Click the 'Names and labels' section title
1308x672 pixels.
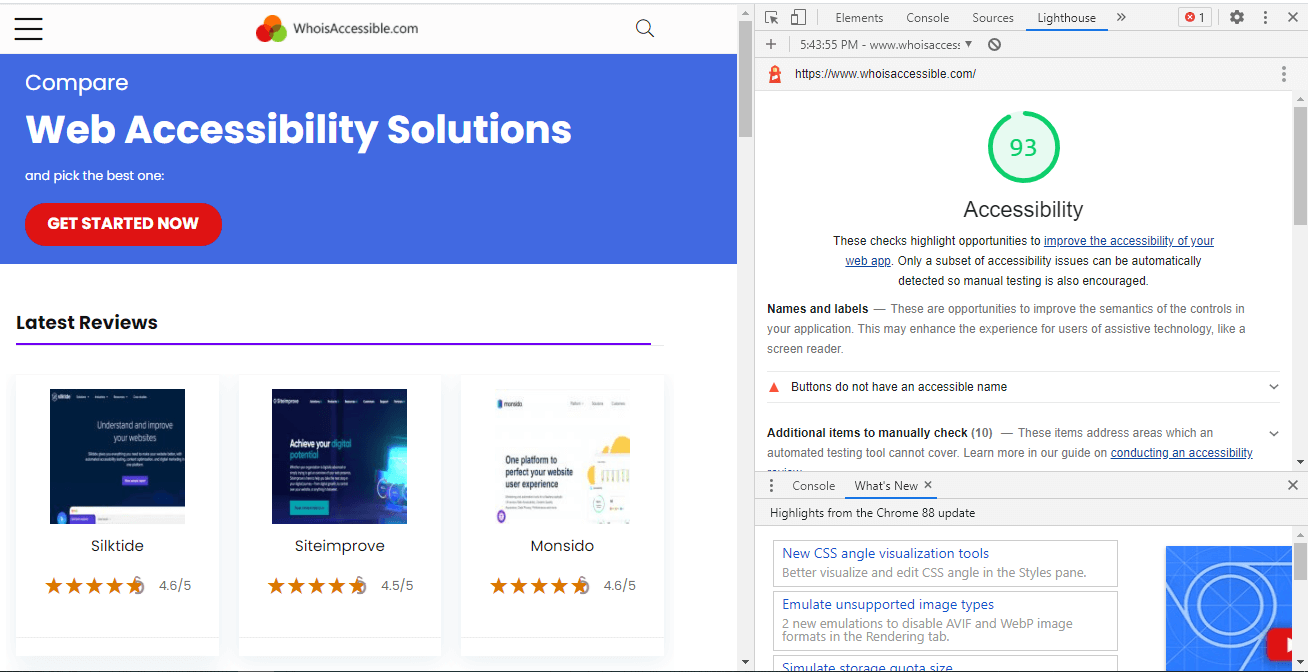(817, 309)
